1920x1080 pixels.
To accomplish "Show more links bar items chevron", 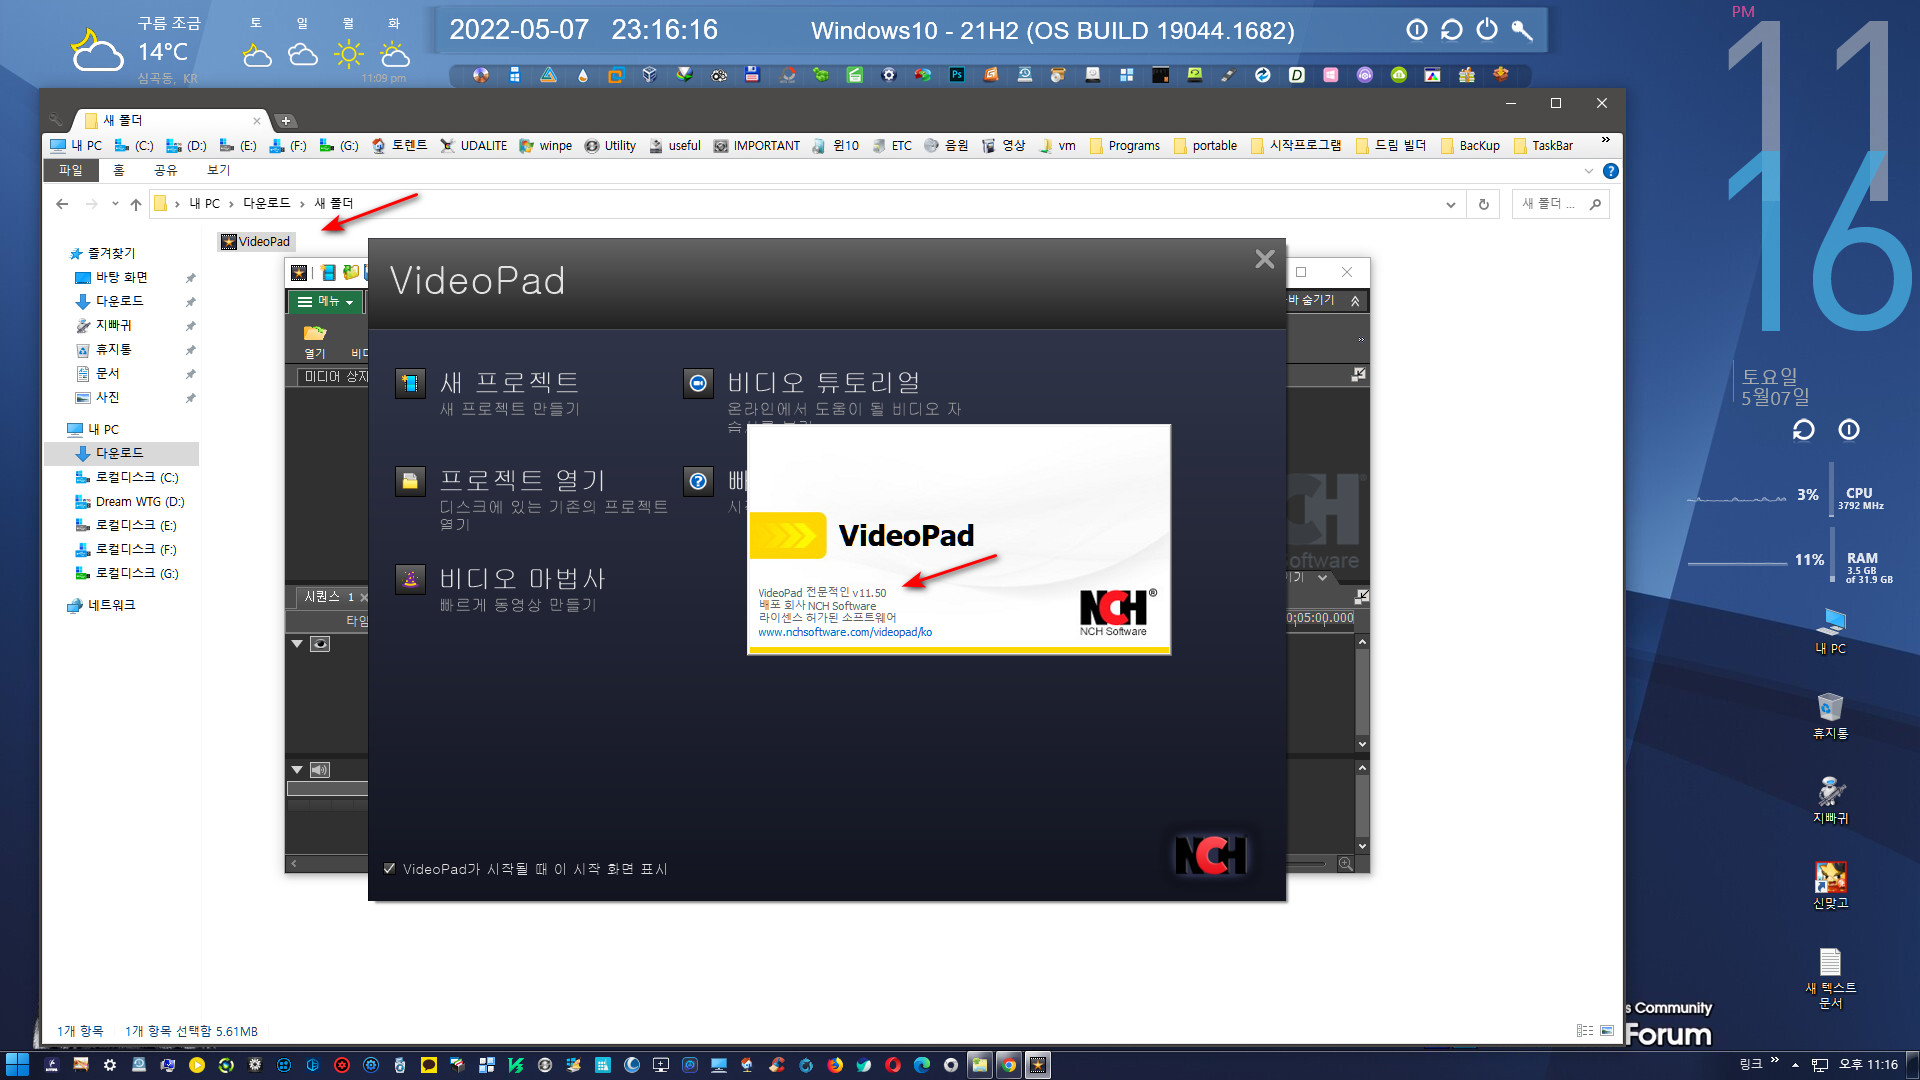I will [x=1606, y=140].
